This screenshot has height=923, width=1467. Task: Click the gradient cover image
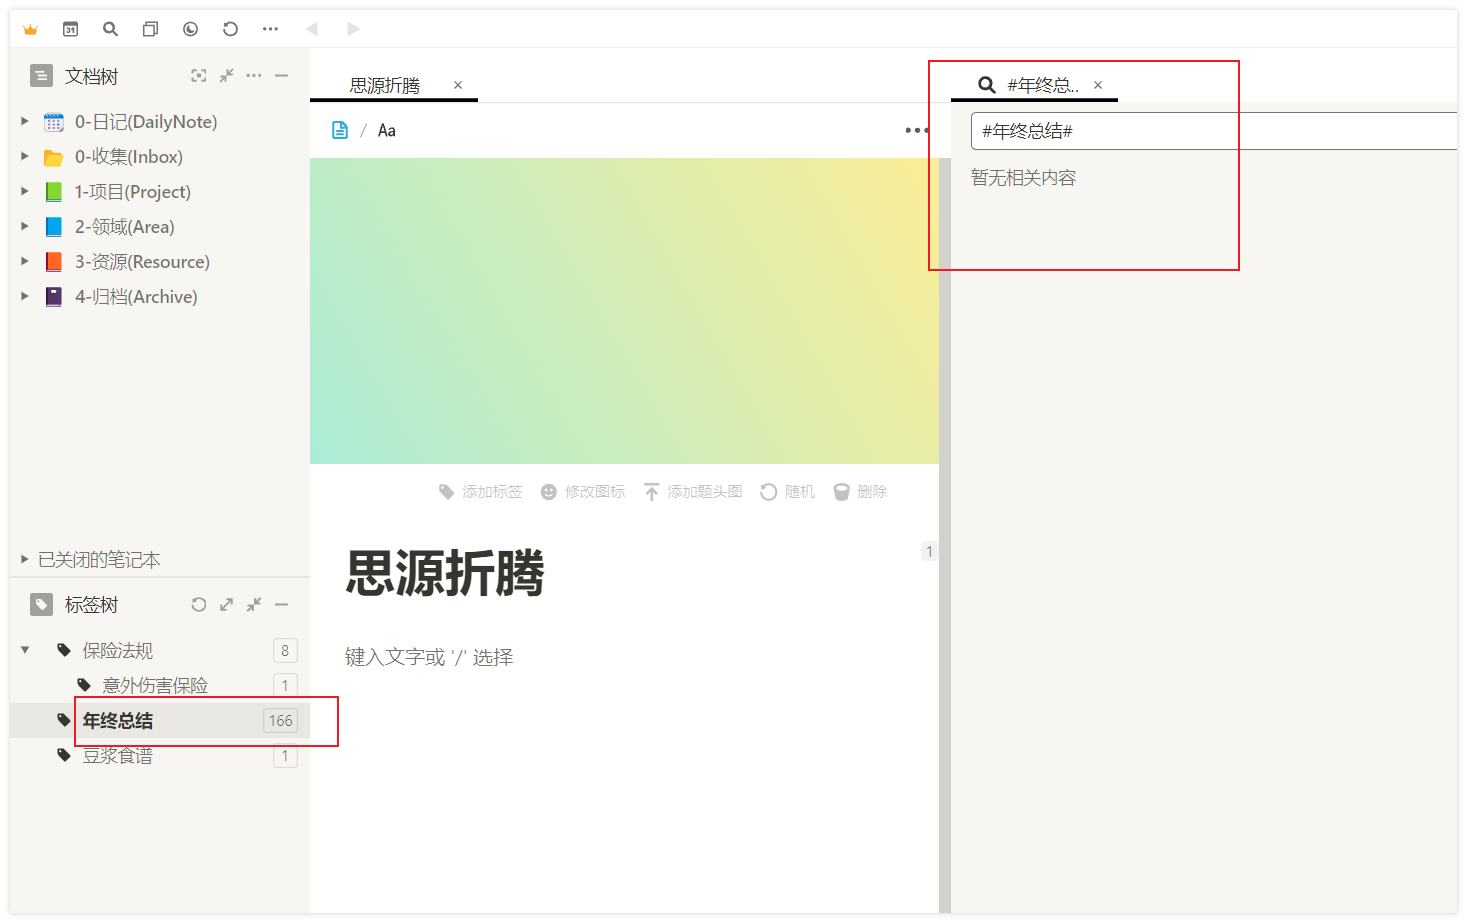[624, 311]
